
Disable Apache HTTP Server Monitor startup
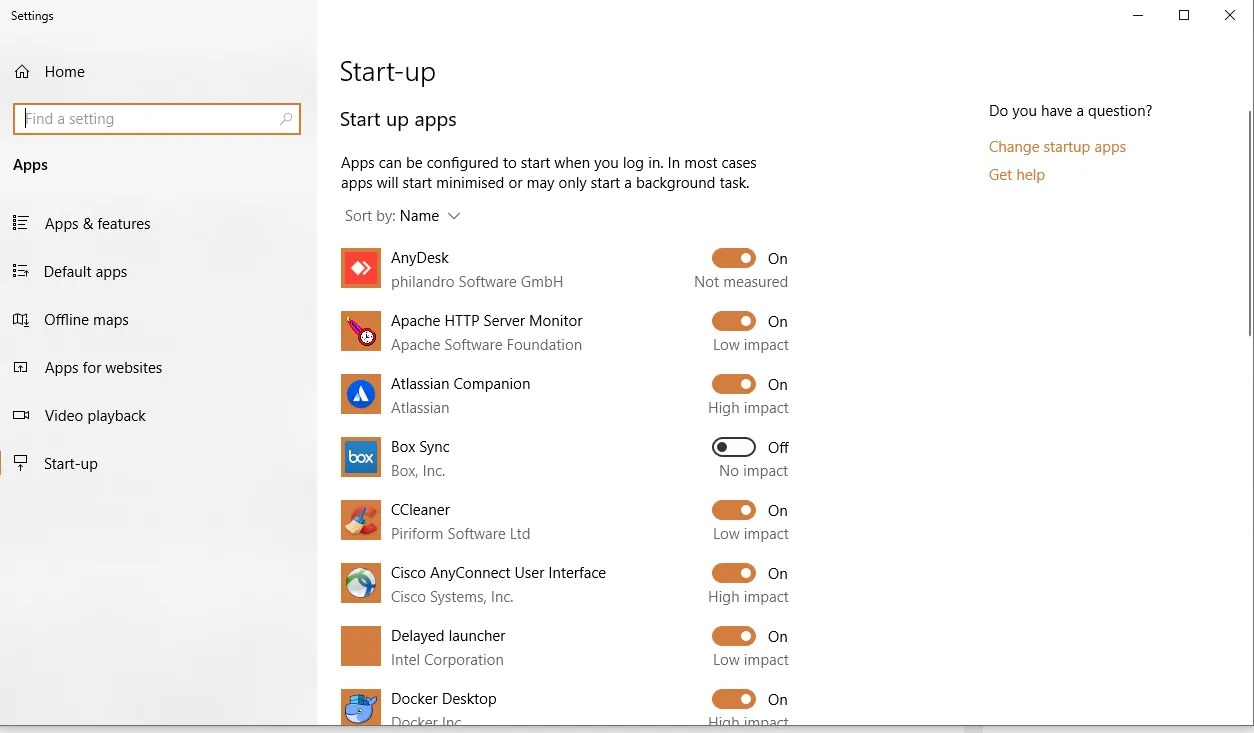click(x=734, y=321)
